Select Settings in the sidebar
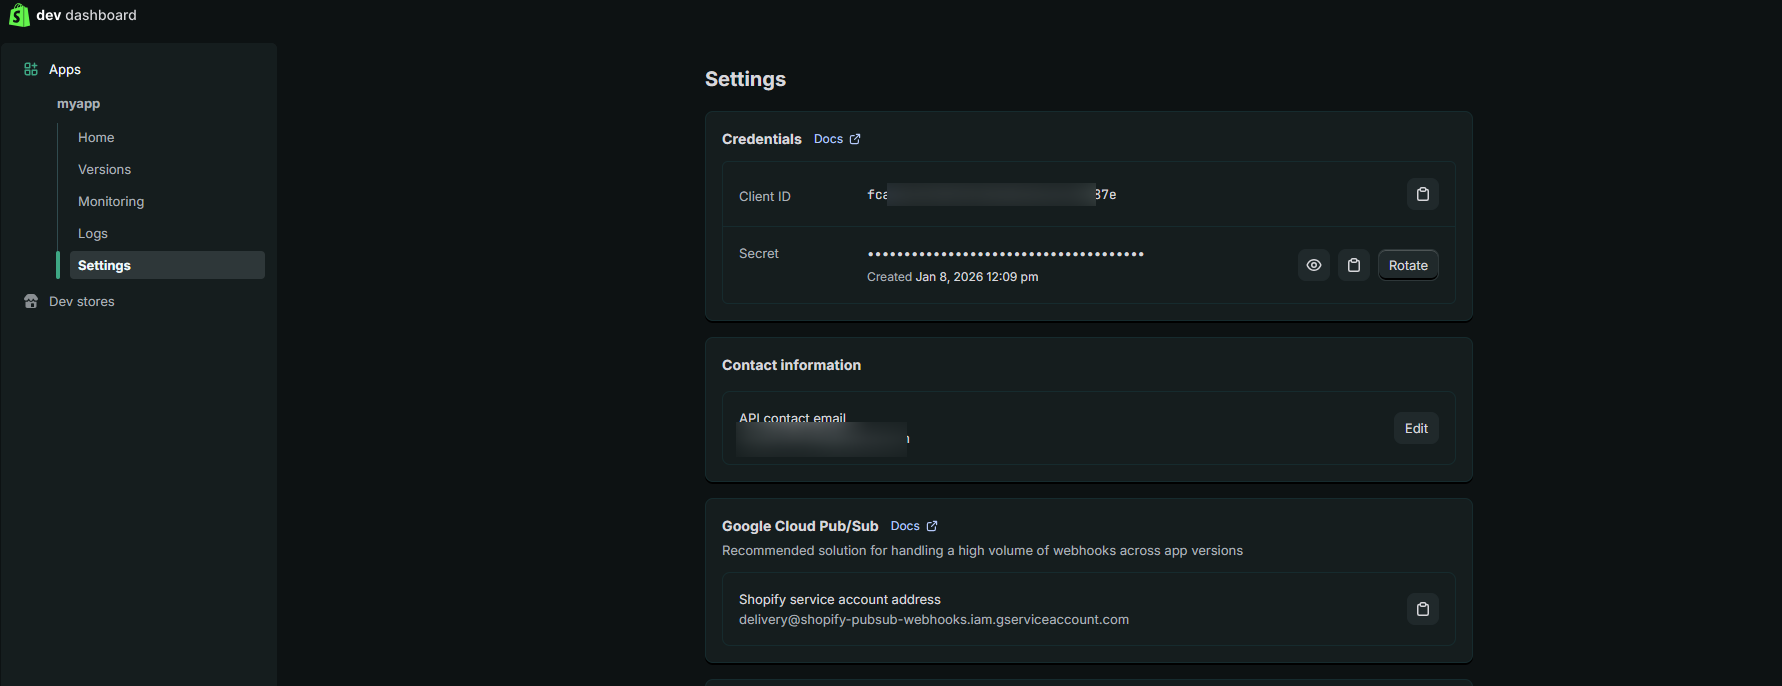This screenshot has height=686, width=1782. click(104, 265)
